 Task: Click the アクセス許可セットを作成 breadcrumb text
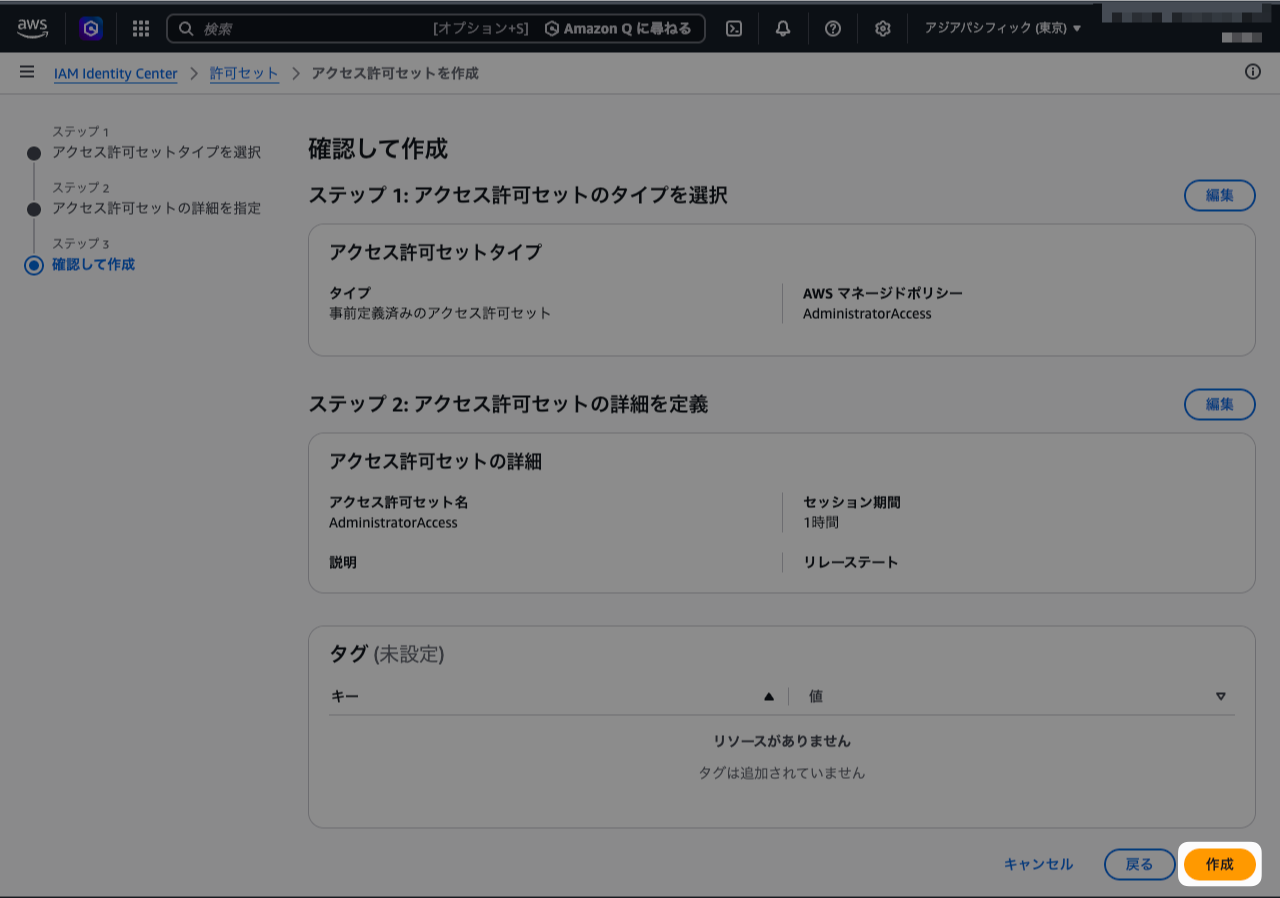click(395, 73)
